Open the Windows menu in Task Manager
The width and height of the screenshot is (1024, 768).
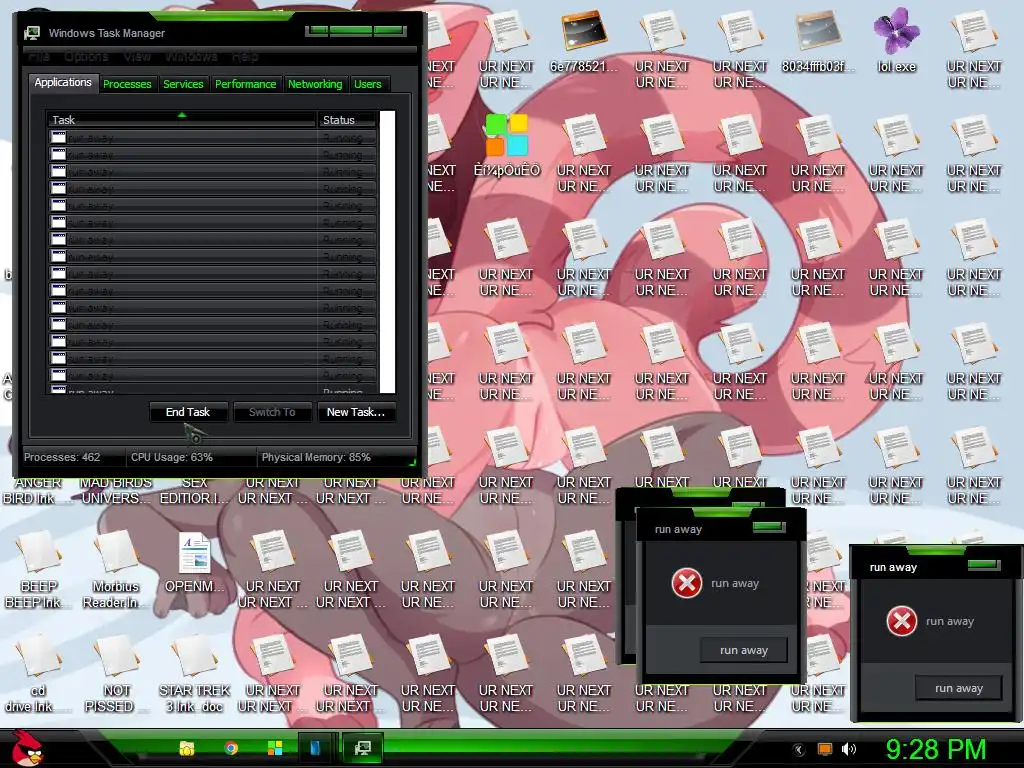coord(191,57)
